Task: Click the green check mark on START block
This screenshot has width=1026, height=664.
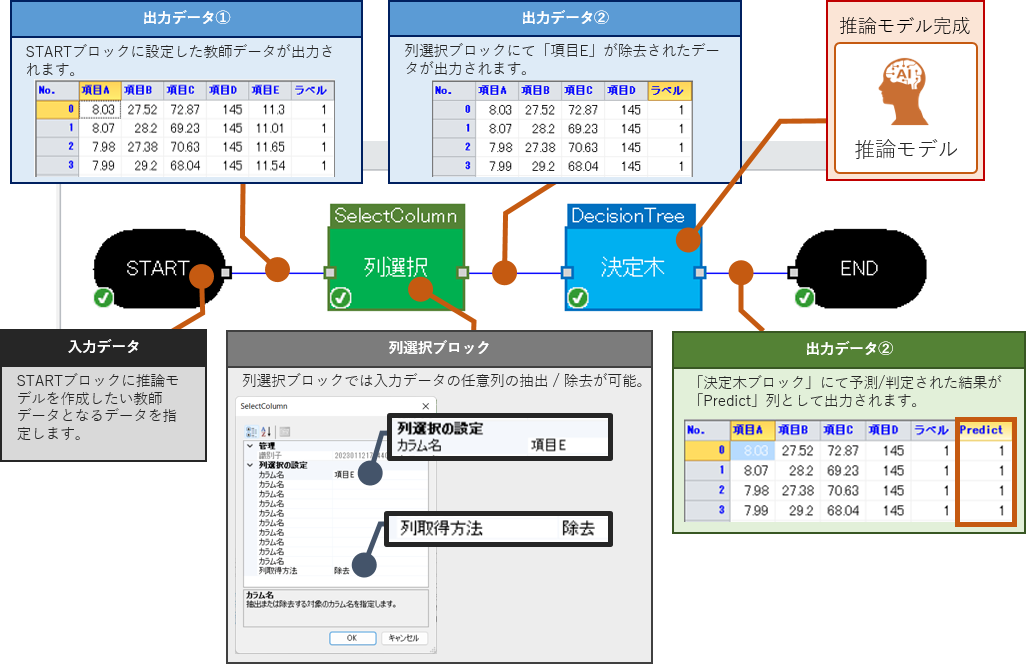Action: [103, 298]
